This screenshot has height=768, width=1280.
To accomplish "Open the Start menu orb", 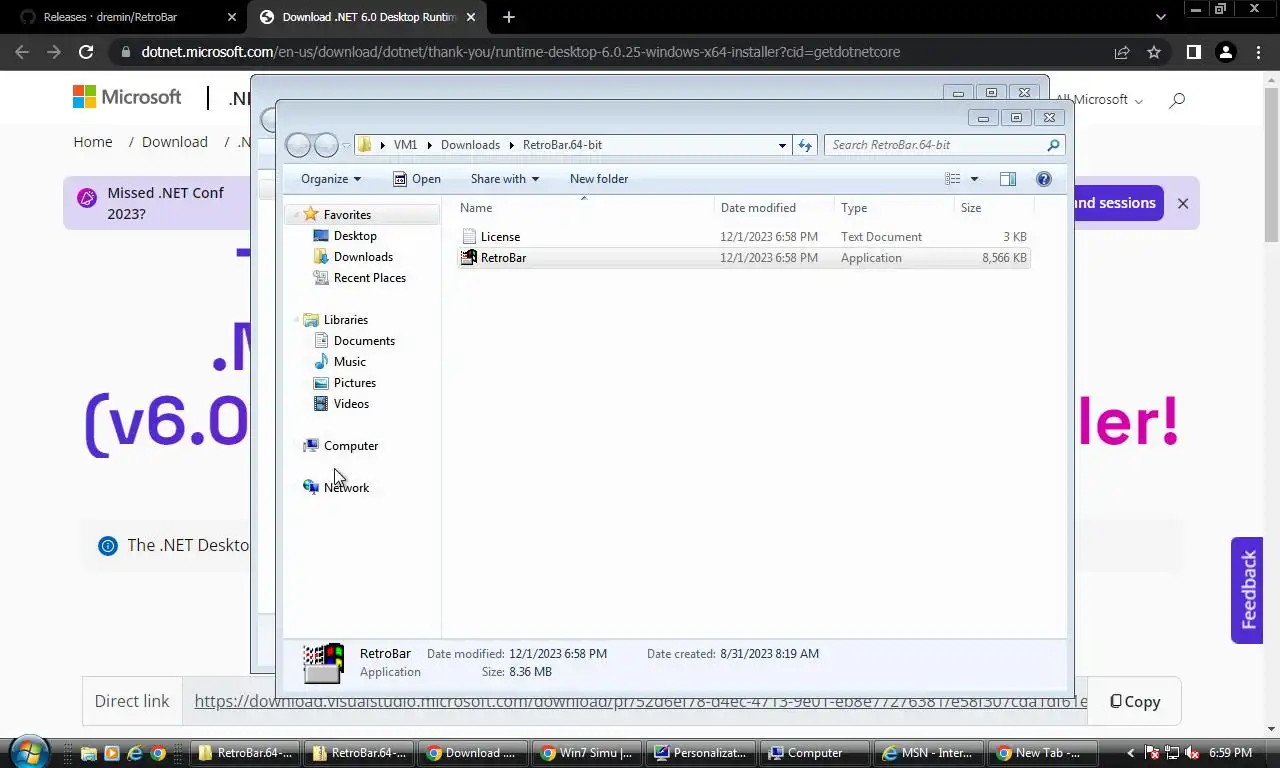I will [28, 752].
